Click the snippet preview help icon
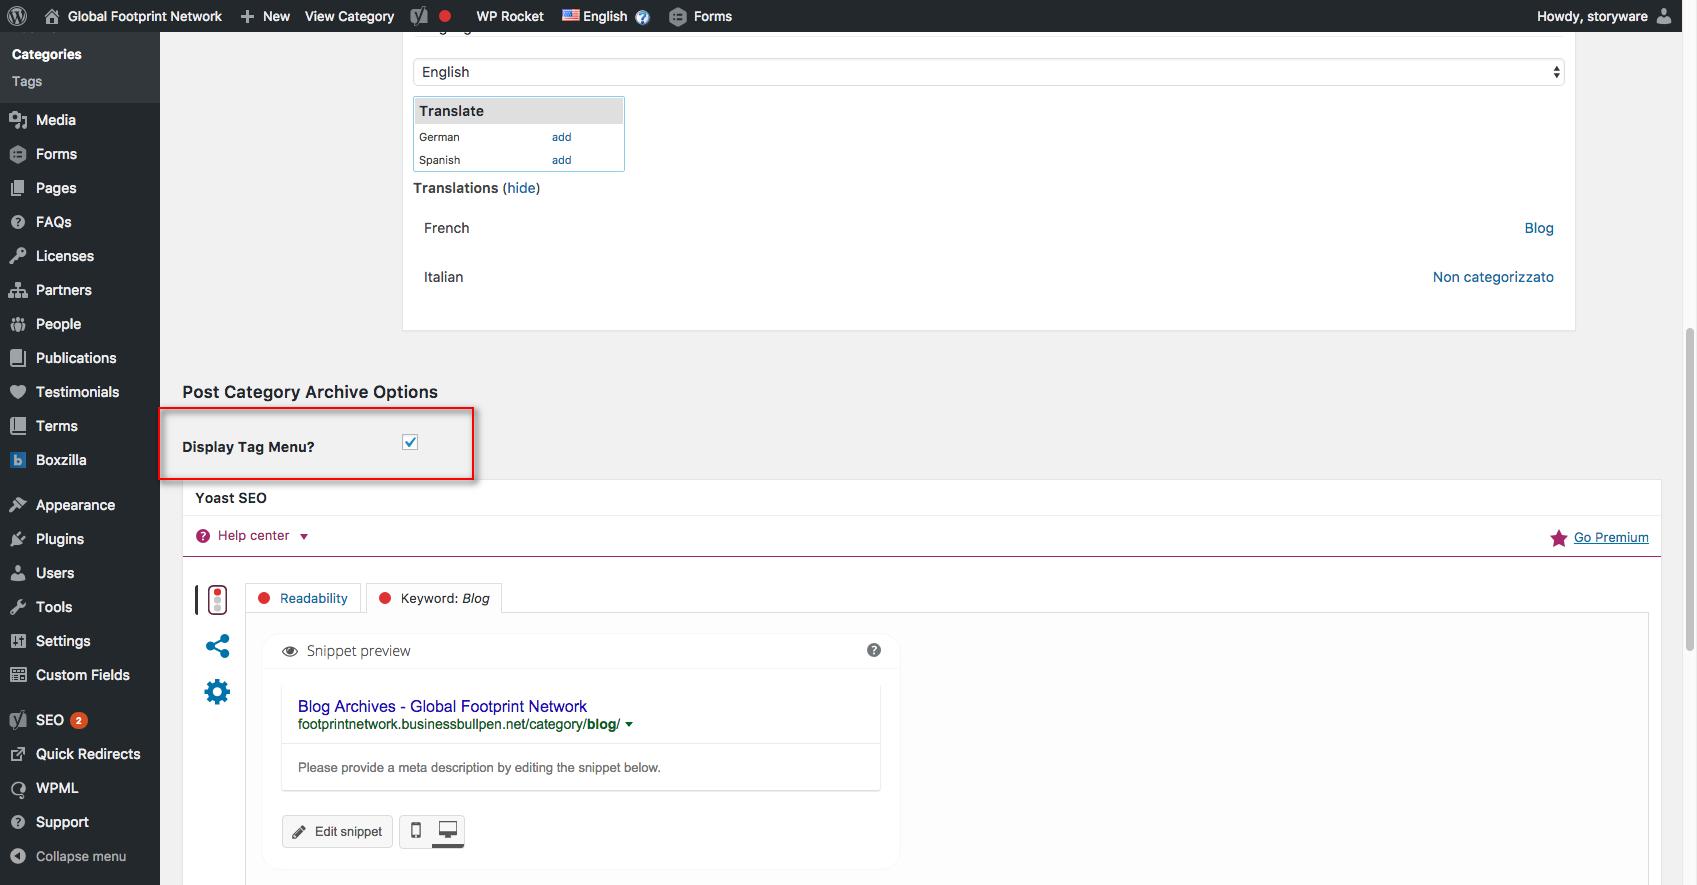The image size is (1697, 885). pyautogui.click(x=874, y=650)
